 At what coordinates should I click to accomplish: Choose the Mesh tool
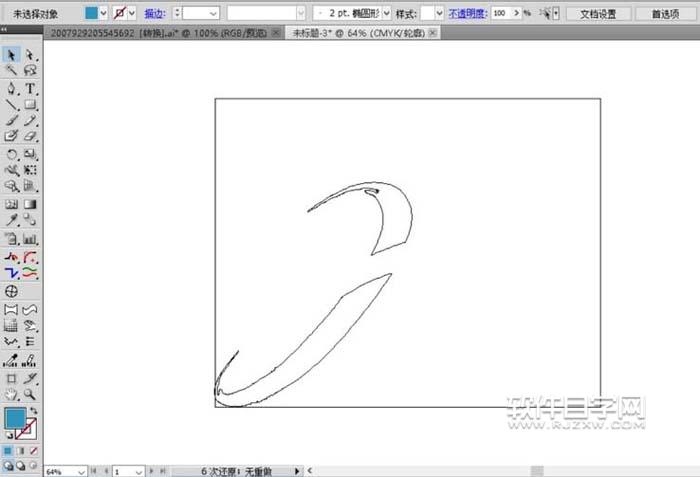click(x=11, y=205)
